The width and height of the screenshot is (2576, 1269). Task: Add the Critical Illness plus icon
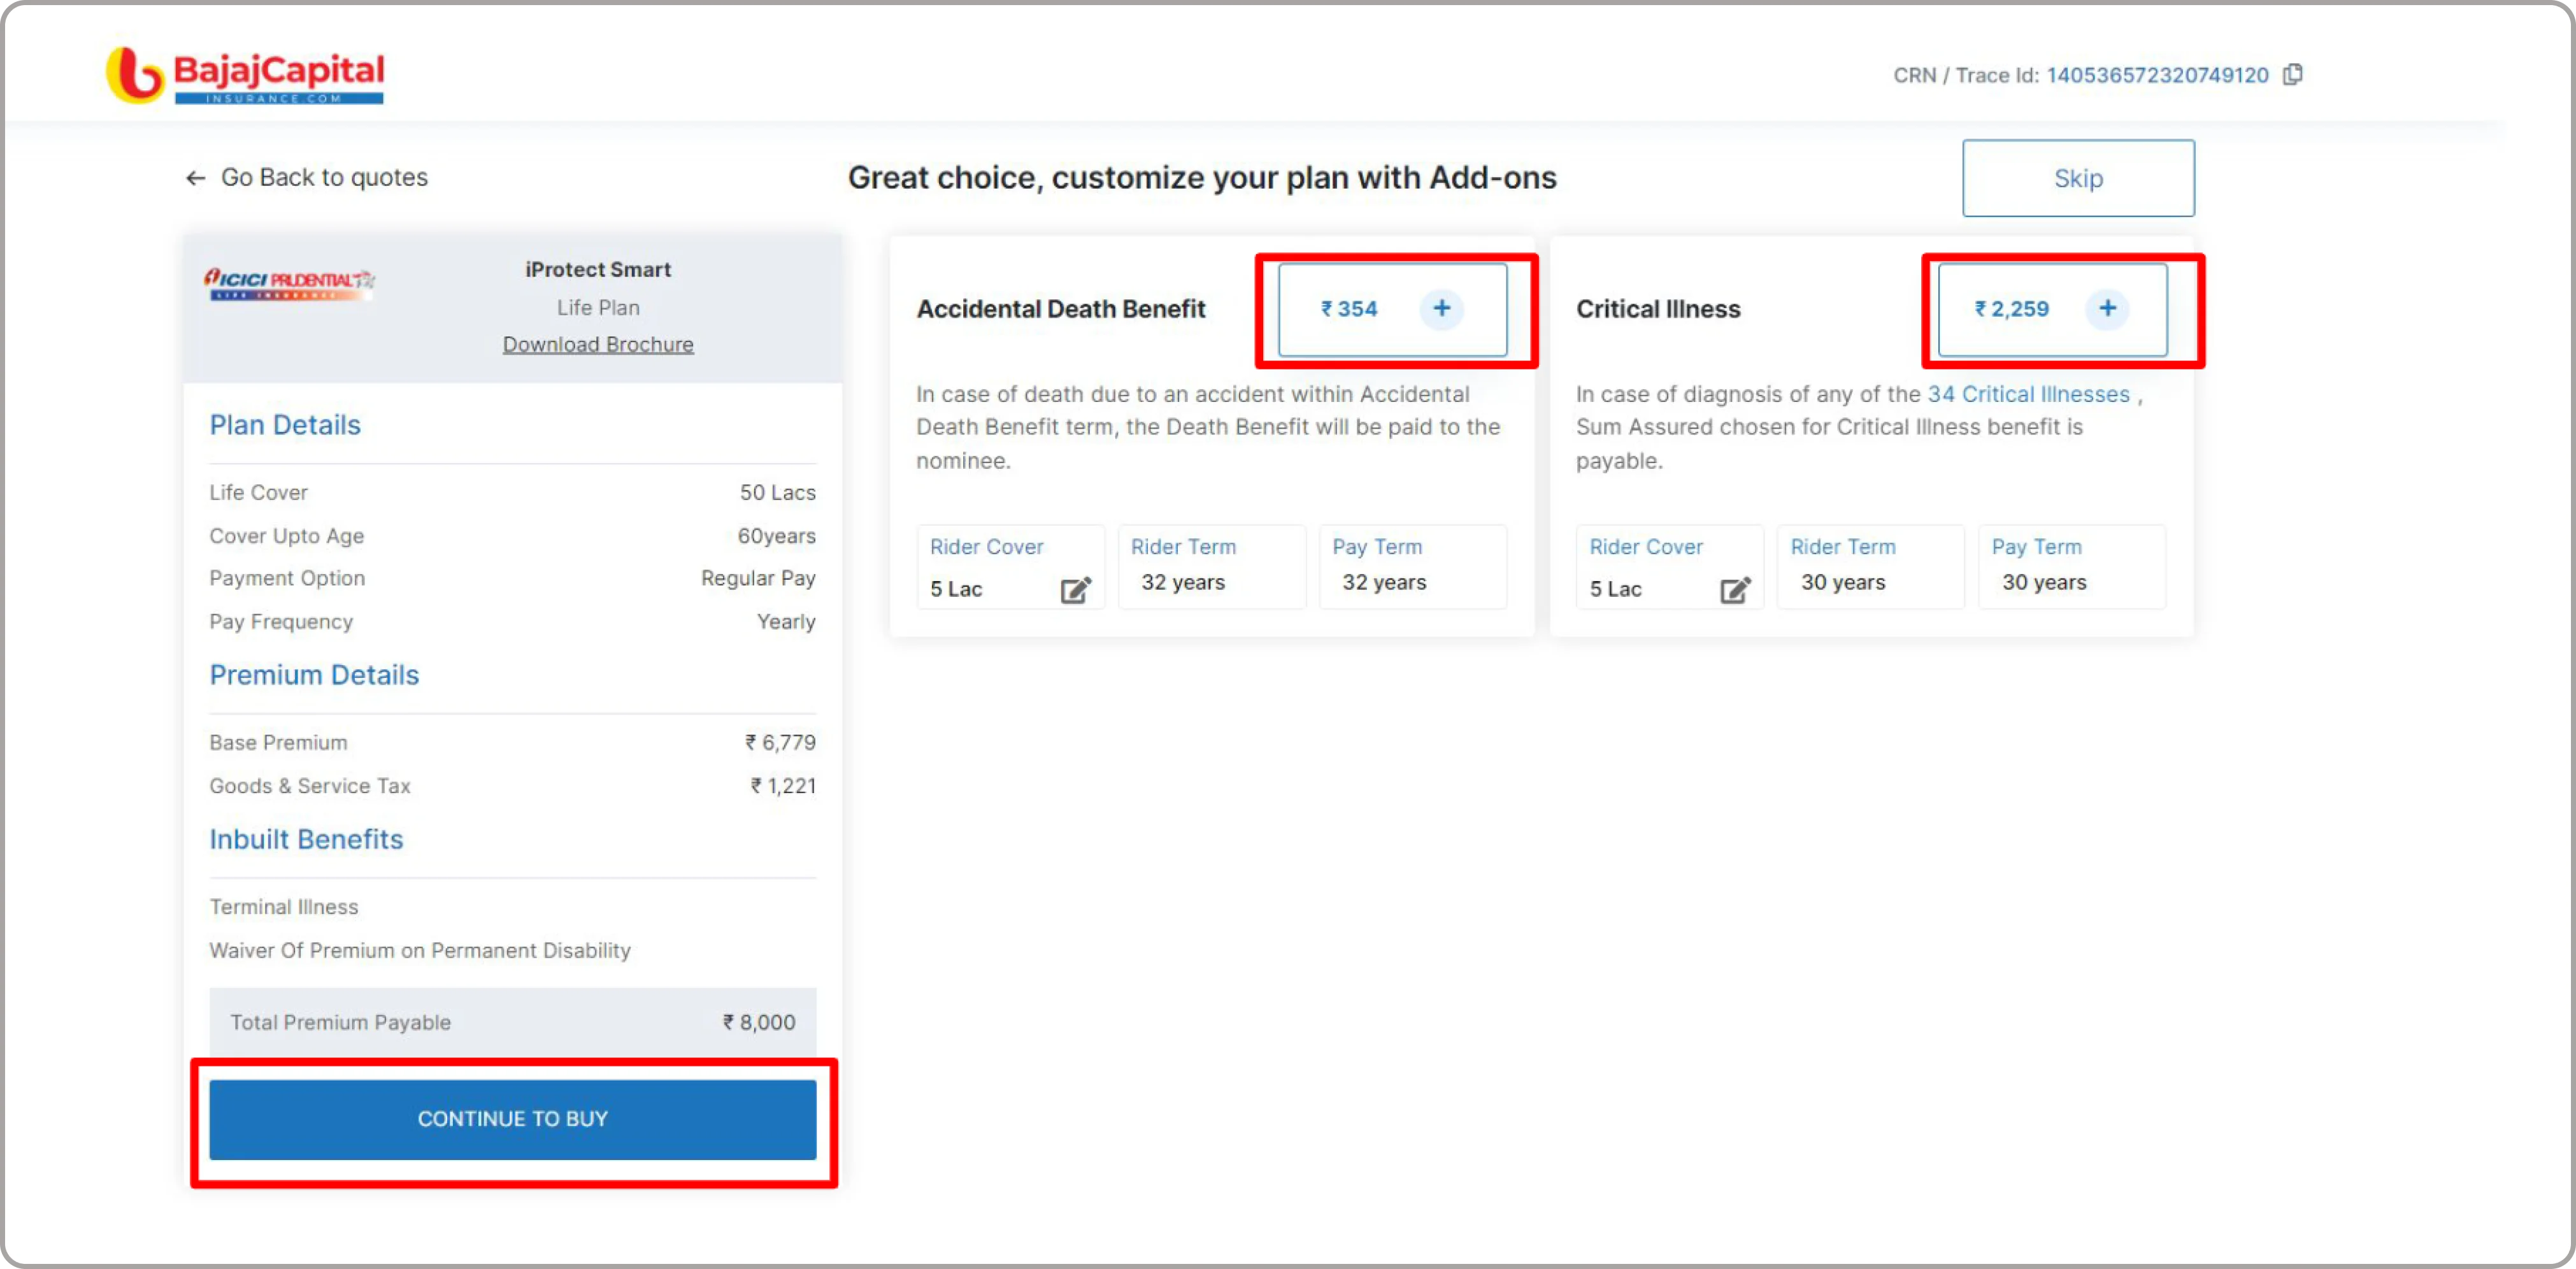(x=2107, y=308)
